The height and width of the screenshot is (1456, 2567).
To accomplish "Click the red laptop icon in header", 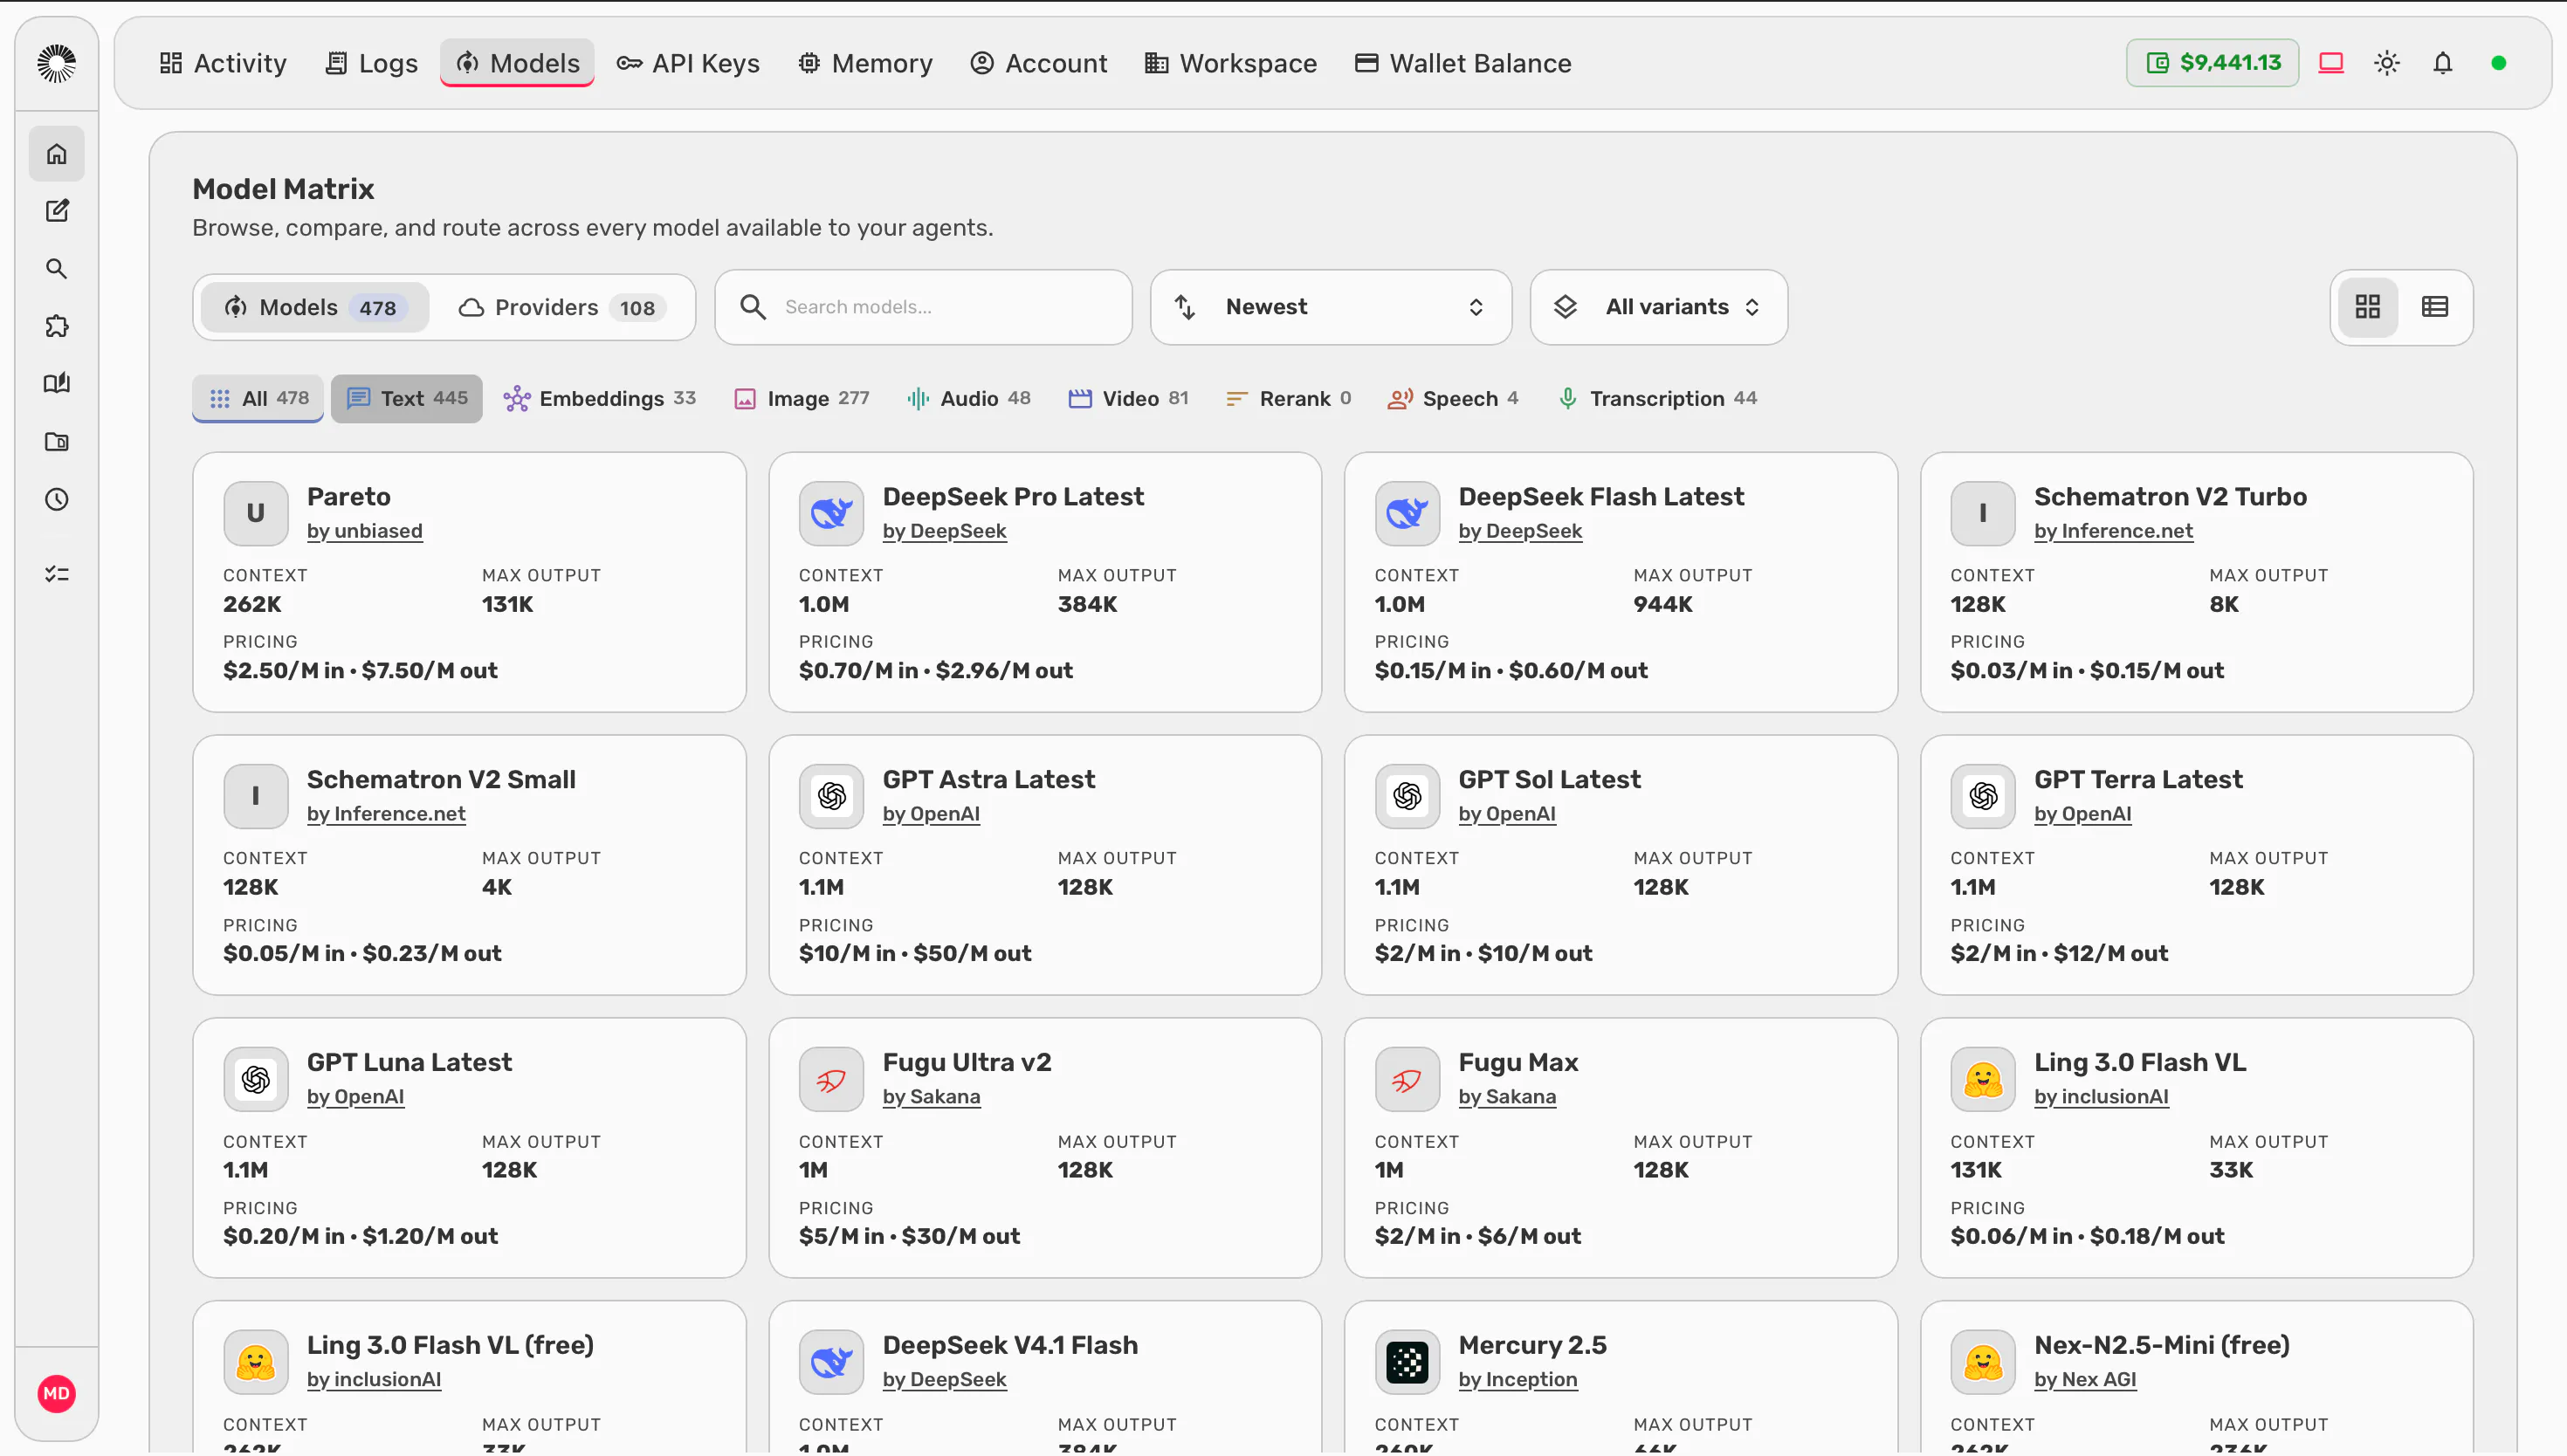I will click(x=2331, y=63).
